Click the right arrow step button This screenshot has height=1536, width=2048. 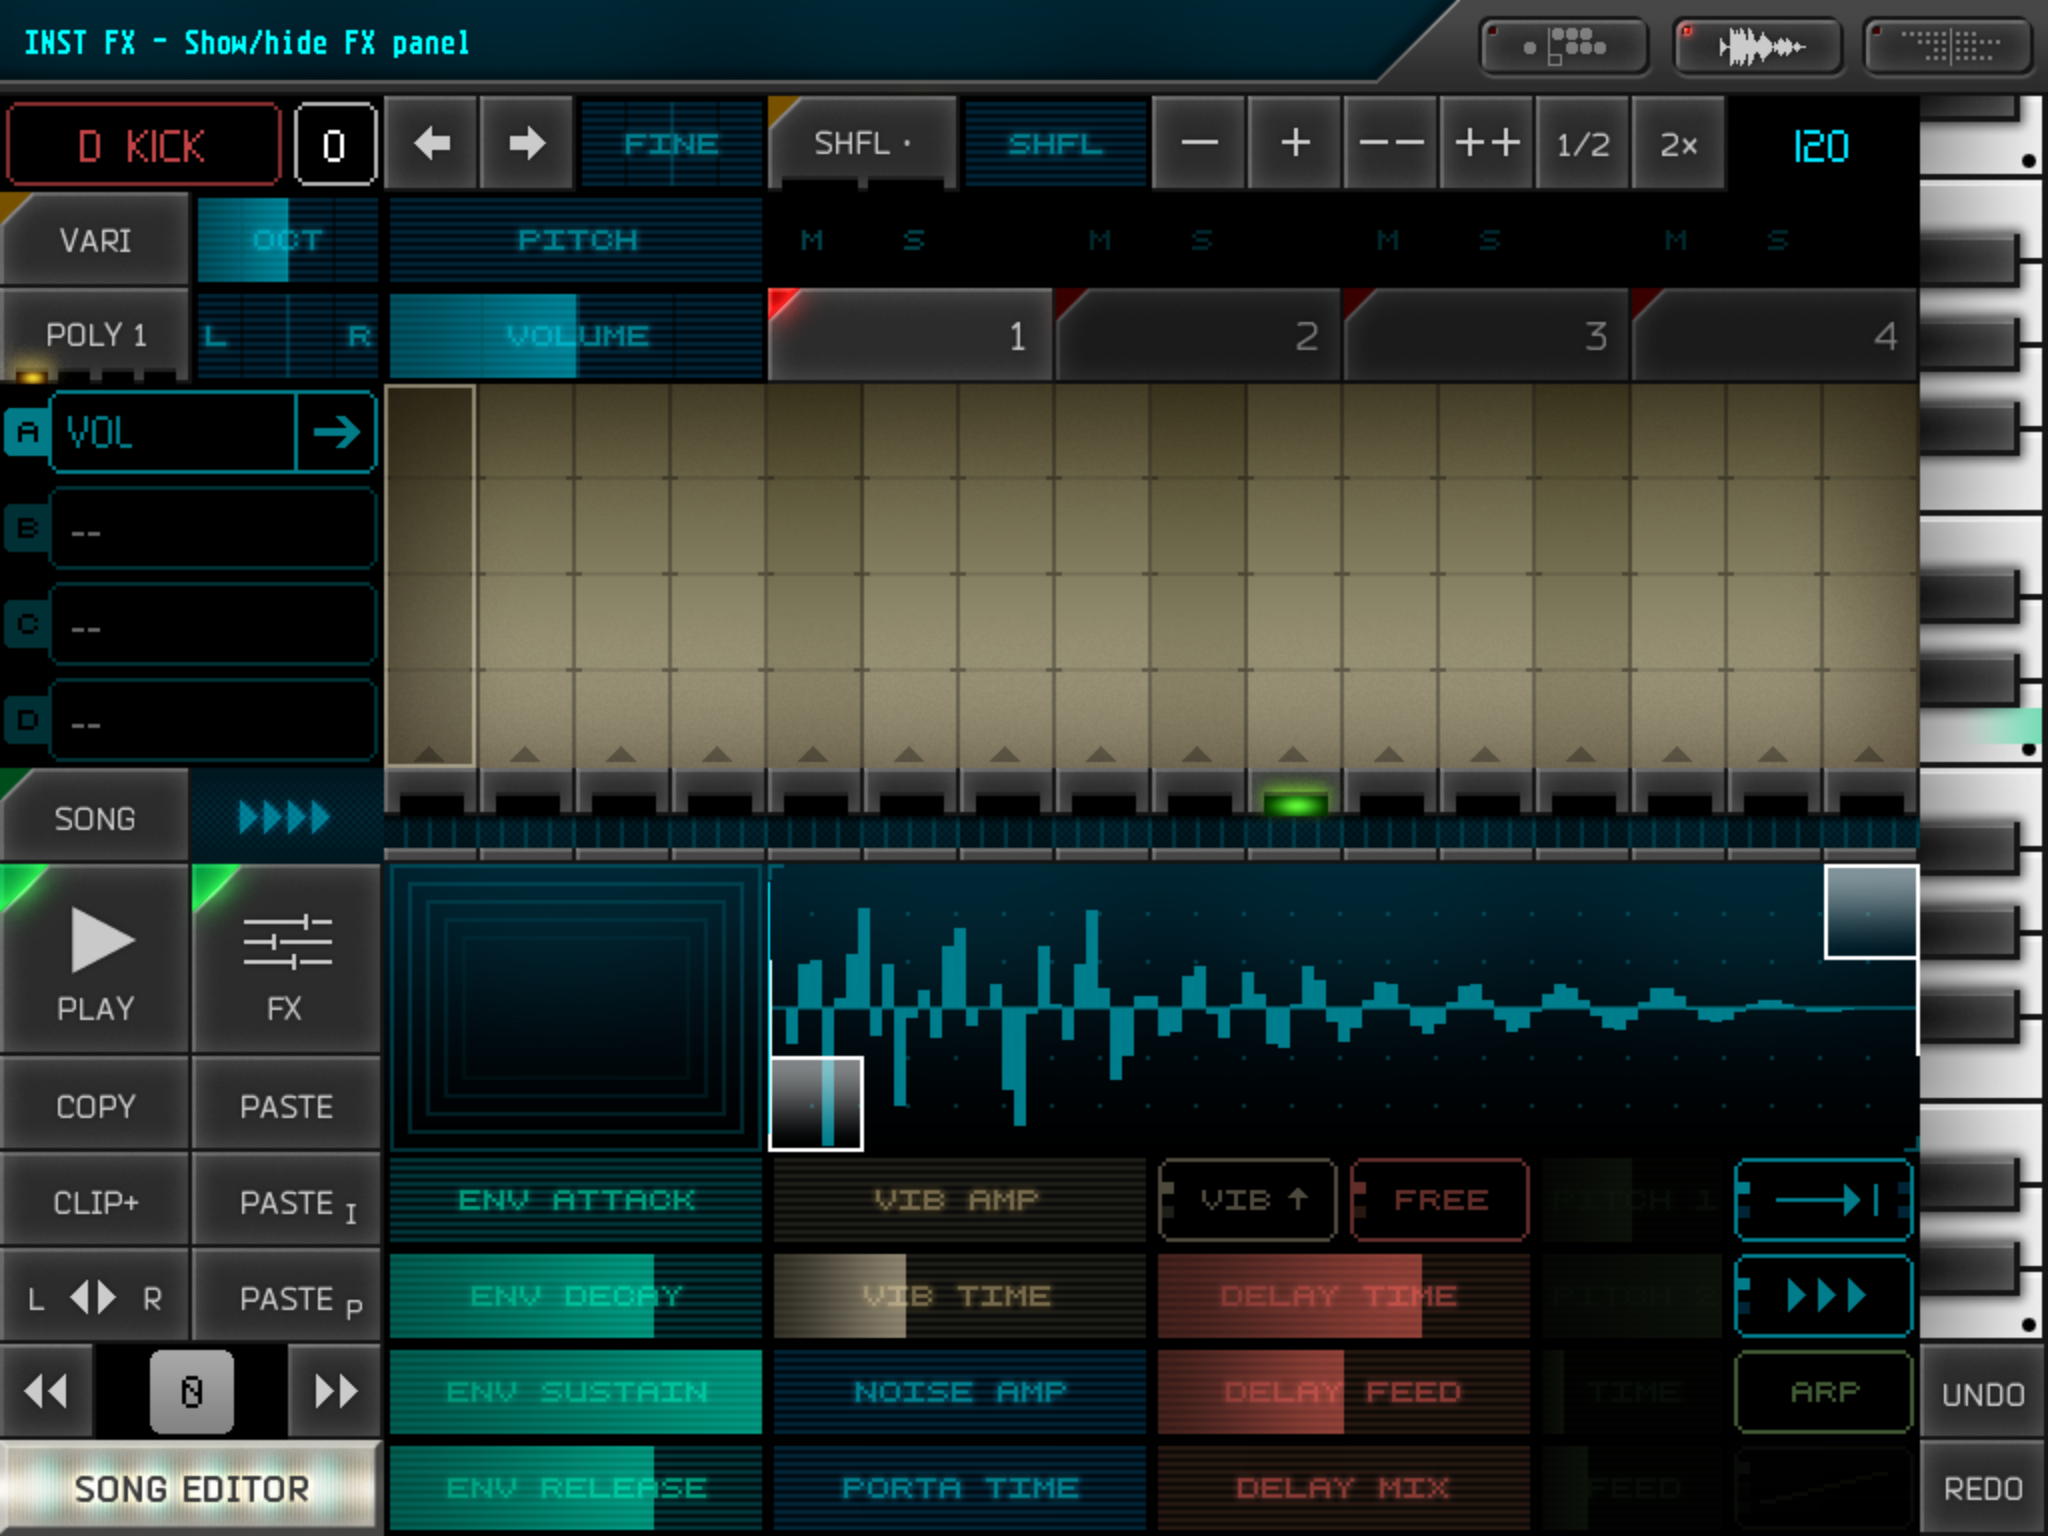coord(527,144)
